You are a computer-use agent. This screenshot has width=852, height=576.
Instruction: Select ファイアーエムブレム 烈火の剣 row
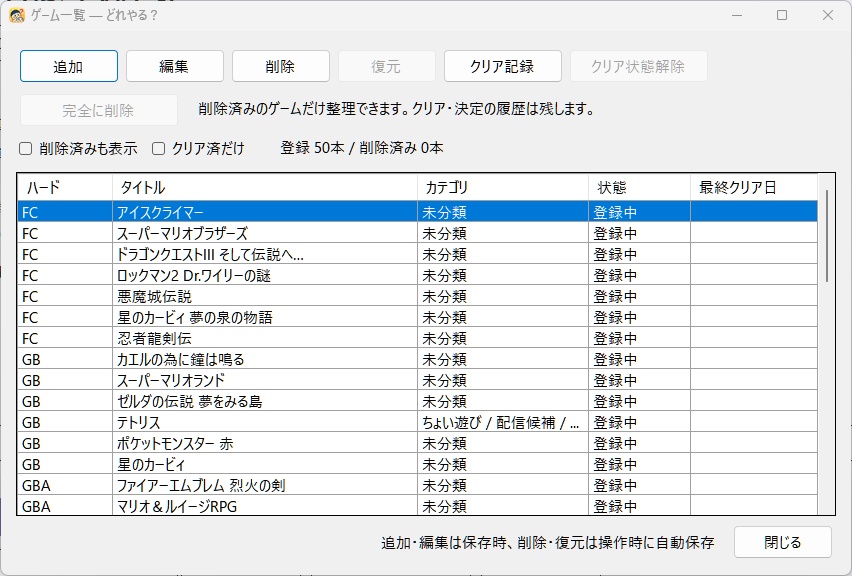click(417, 485)
